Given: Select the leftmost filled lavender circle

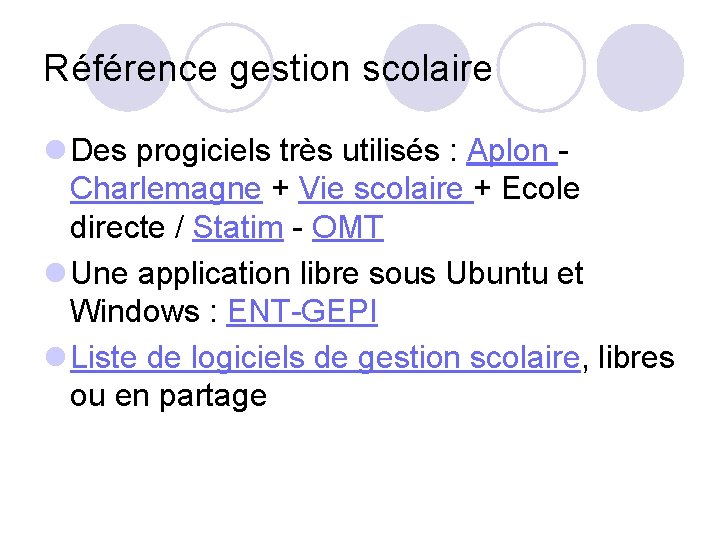Looking at the screenshot, I should click(x=129, y=68).
